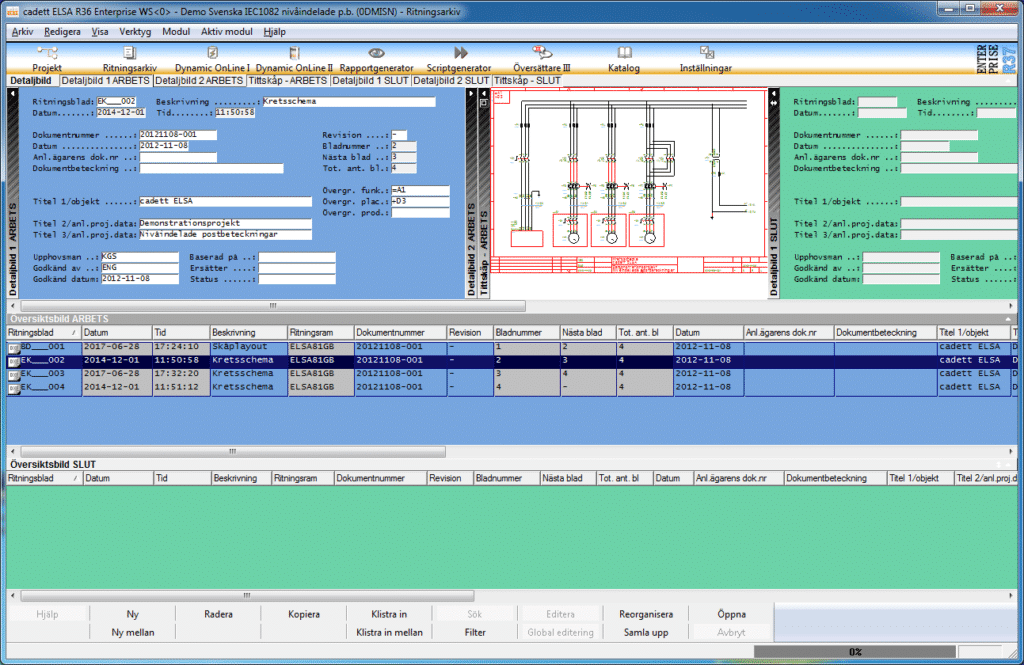Click the sheet icon for row EK___003

point(13,374)
